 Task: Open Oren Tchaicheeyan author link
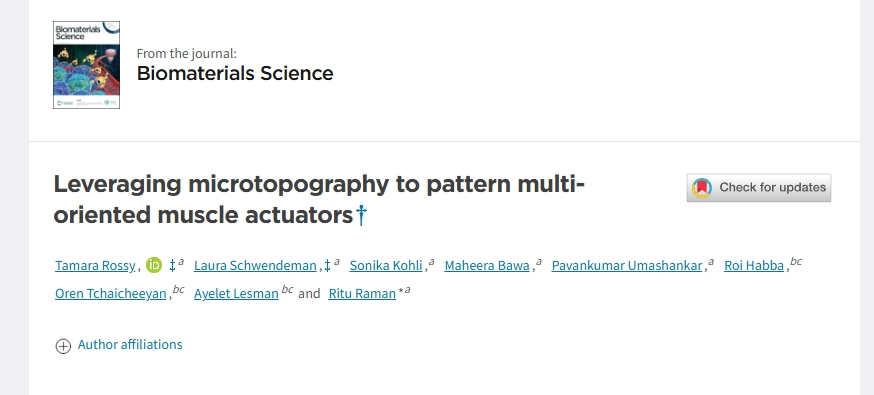click(110, 294)
